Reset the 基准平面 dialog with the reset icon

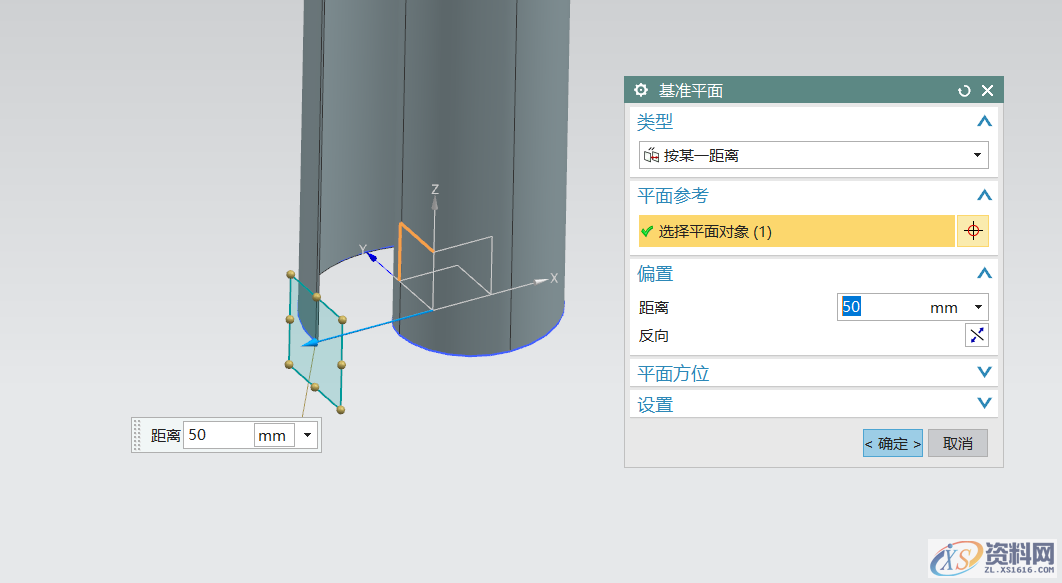click(964, 91)
